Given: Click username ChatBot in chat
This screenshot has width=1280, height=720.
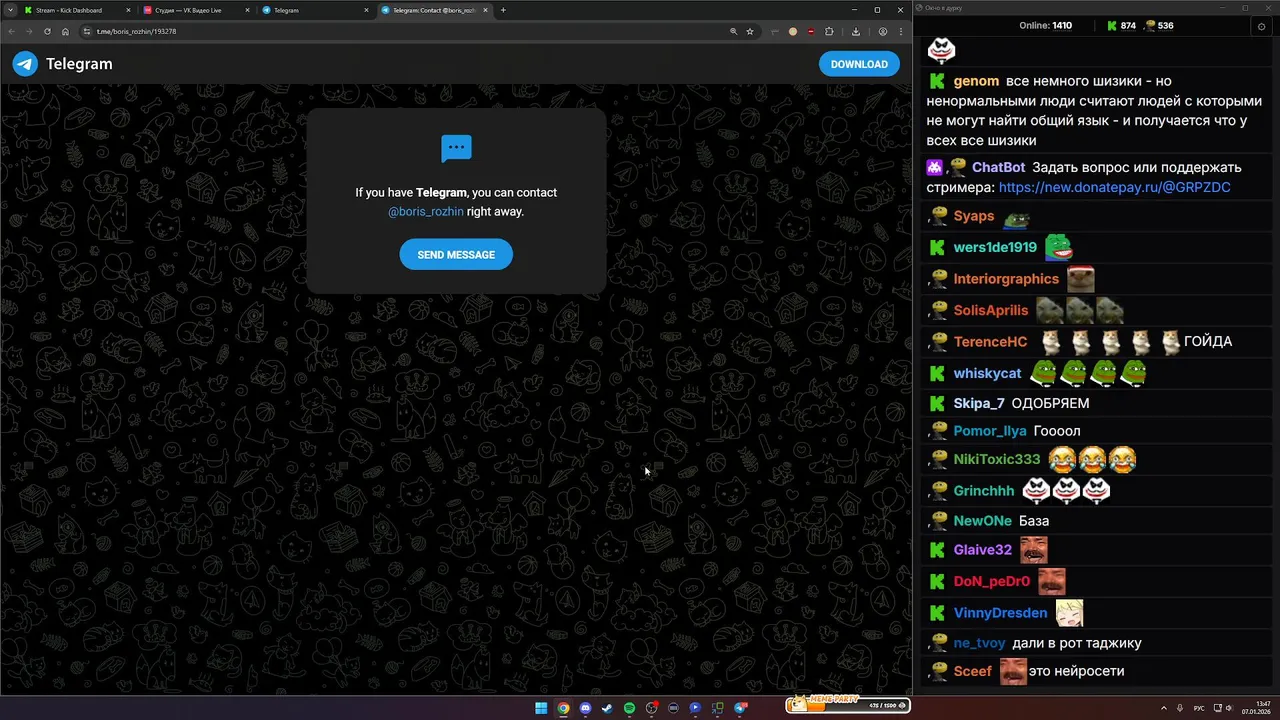Looking at the screenshot, I should [x=999, y=167].
